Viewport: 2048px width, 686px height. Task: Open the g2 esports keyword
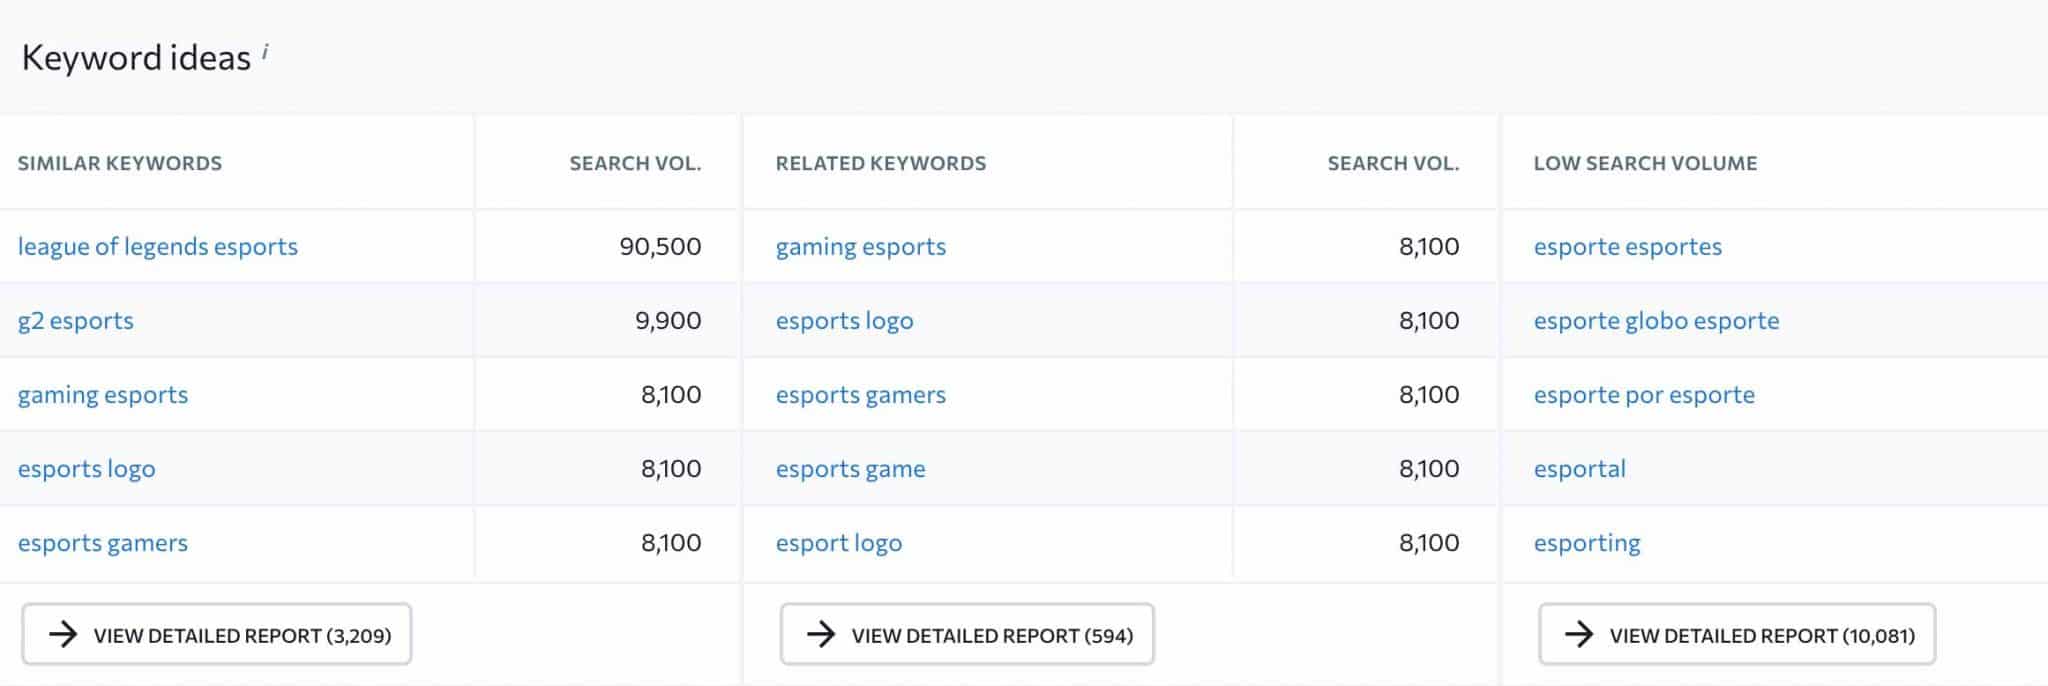75,320
